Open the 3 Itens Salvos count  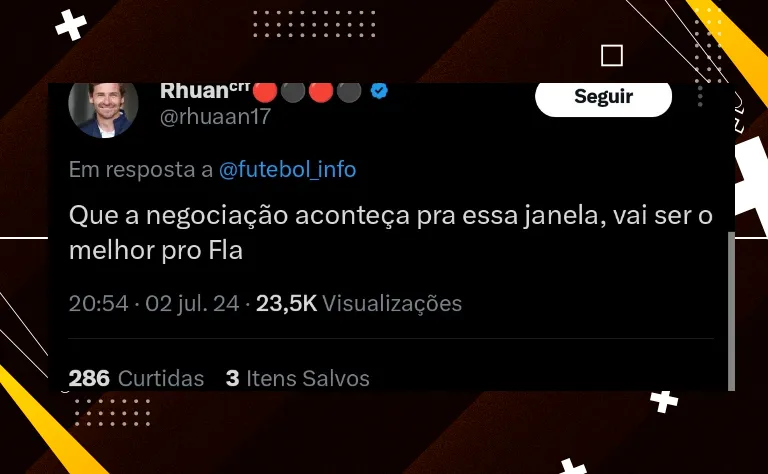[x=298, y=379]
